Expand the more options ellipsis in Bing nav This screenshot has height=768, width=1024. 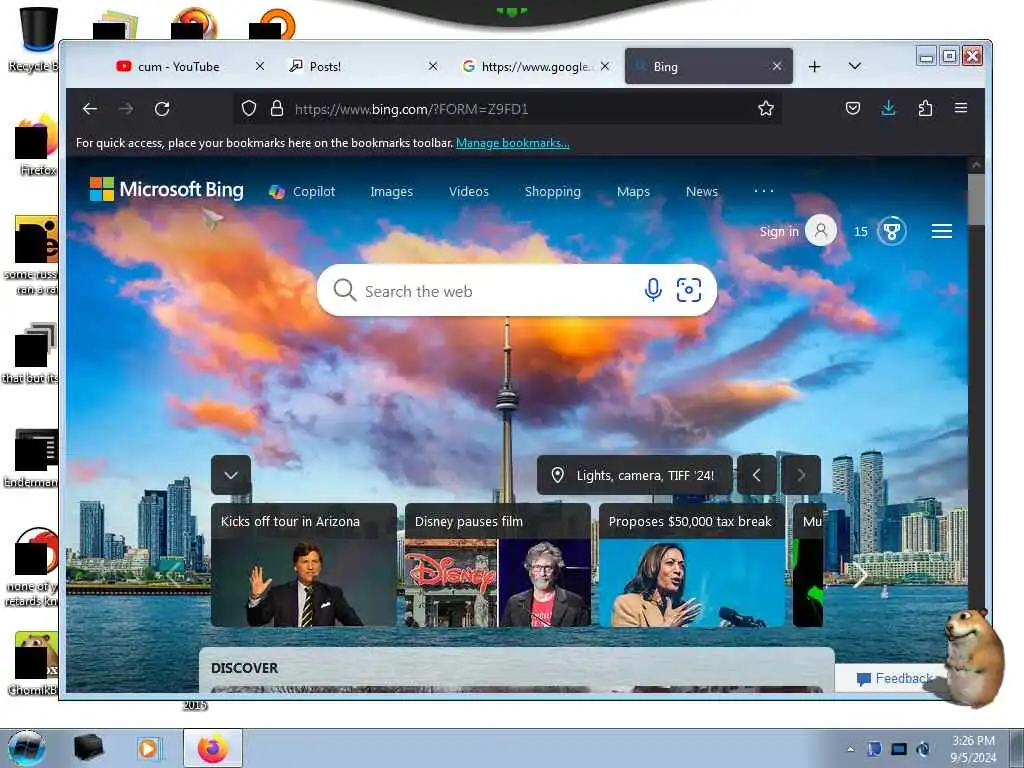point(763,191)
